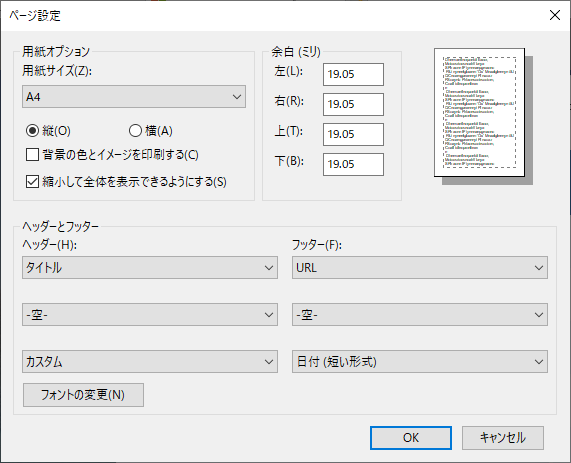571x463 pixels.
Task: Open the header カスタム dropdown
Action: pyautogui.click(x=150, y=361)
